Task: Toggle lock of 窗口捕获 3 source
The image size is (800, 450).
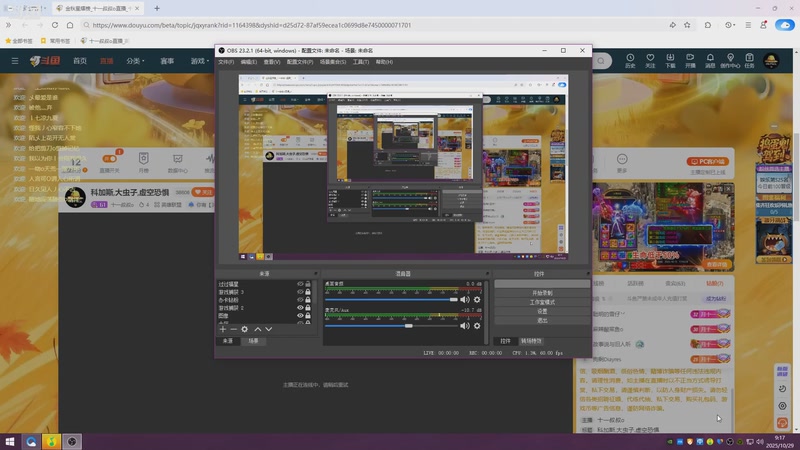Action: click(x=308, y=292)
